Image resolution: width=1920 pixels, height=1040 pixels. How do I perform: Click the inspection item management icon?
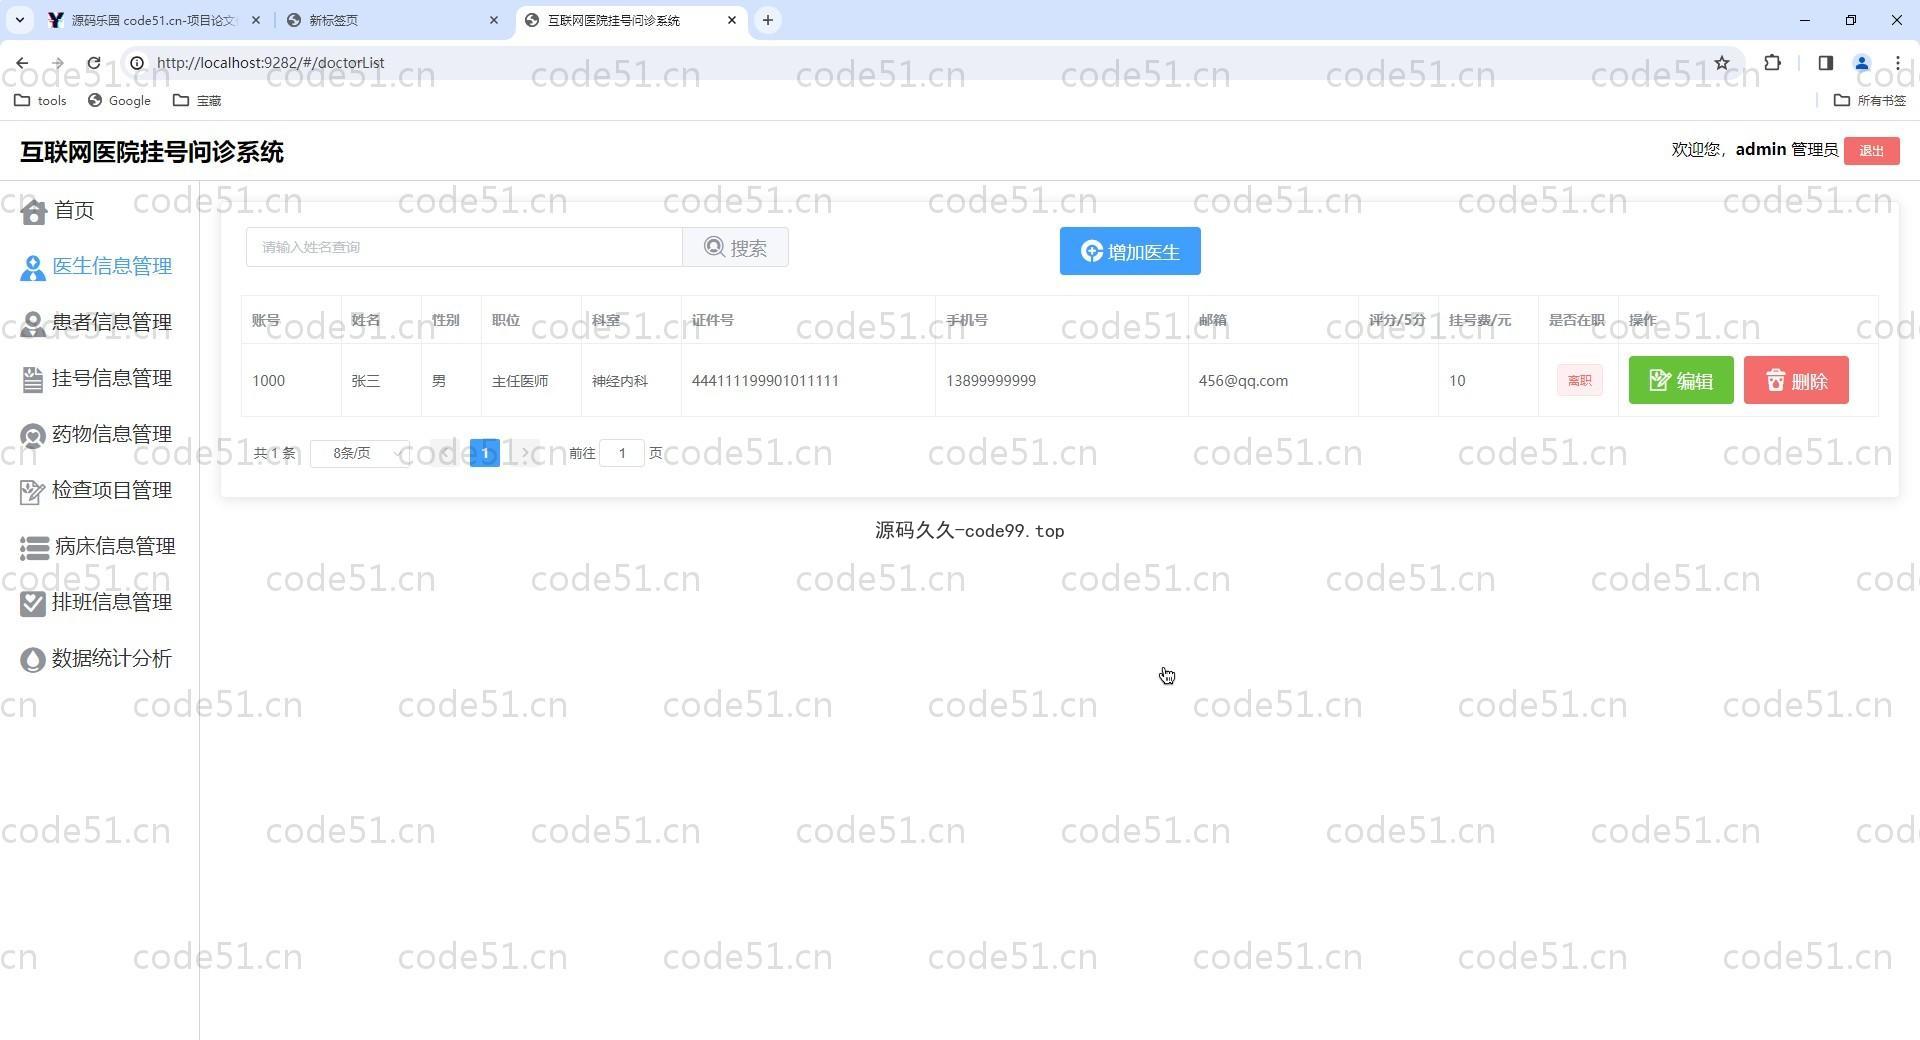click(x=33, y=492)
